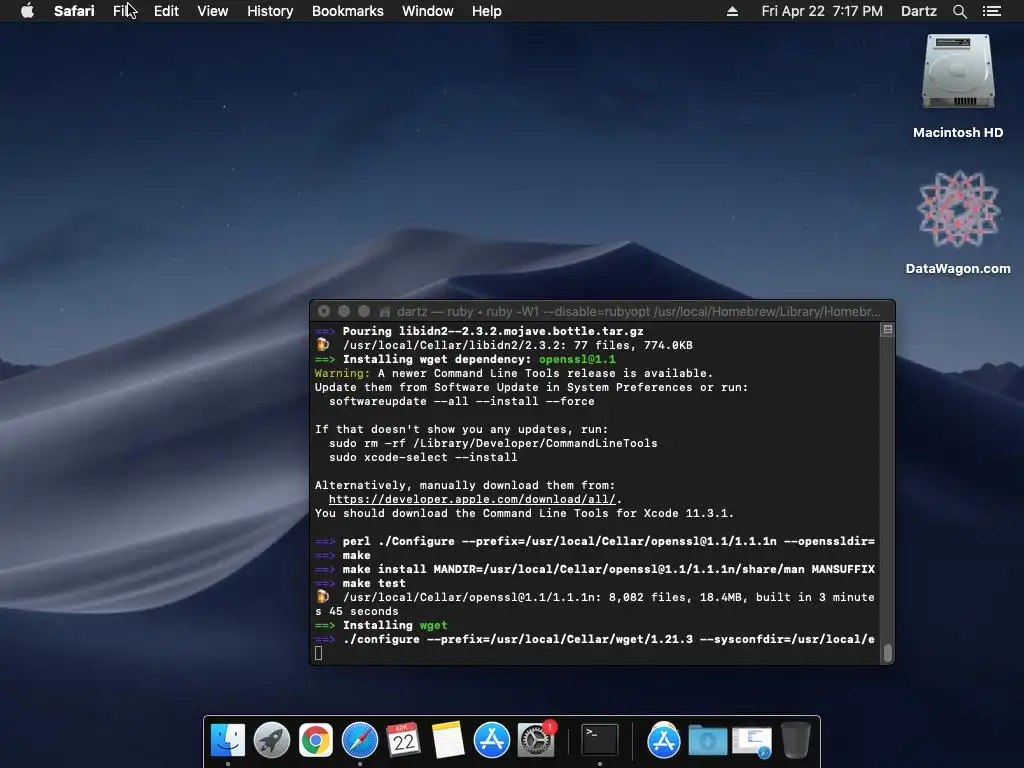Click the beer mug icon beside libidn2 path
Viewport: 1024px width, 768px height.
tap(323, 344)
